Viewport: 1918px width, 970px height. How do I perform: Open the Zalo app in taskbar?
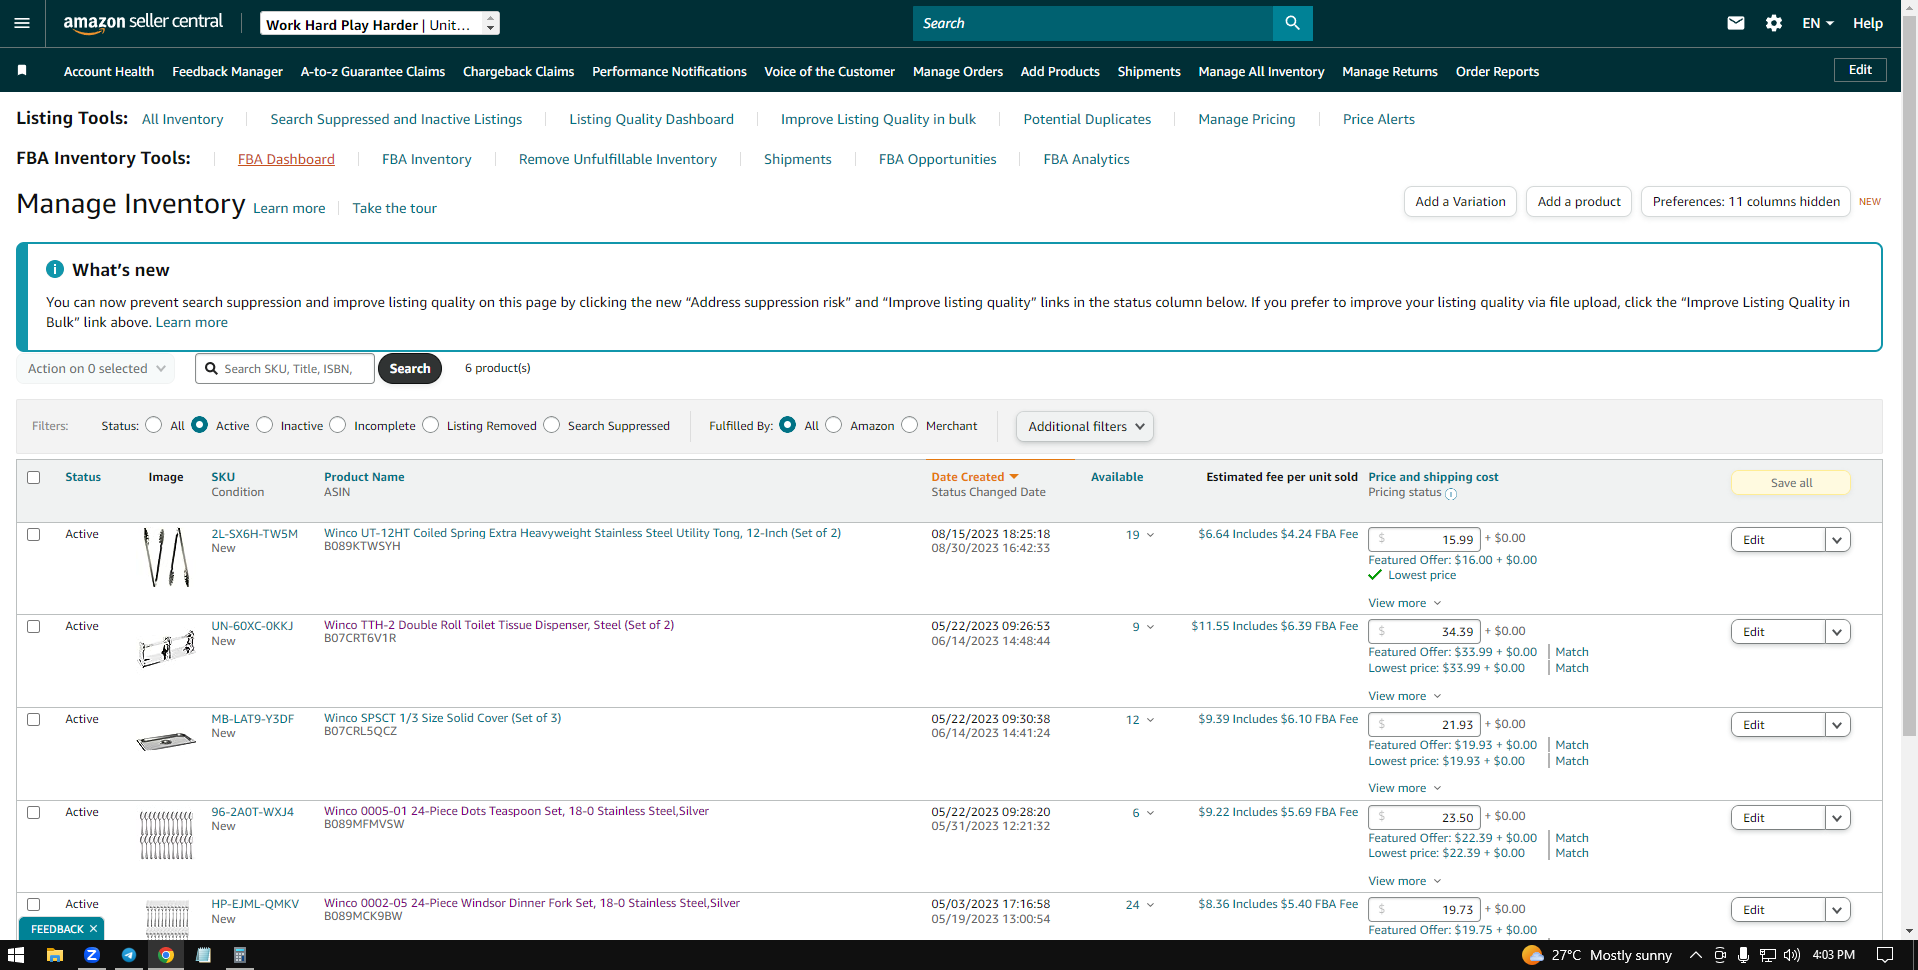point(92,955)
